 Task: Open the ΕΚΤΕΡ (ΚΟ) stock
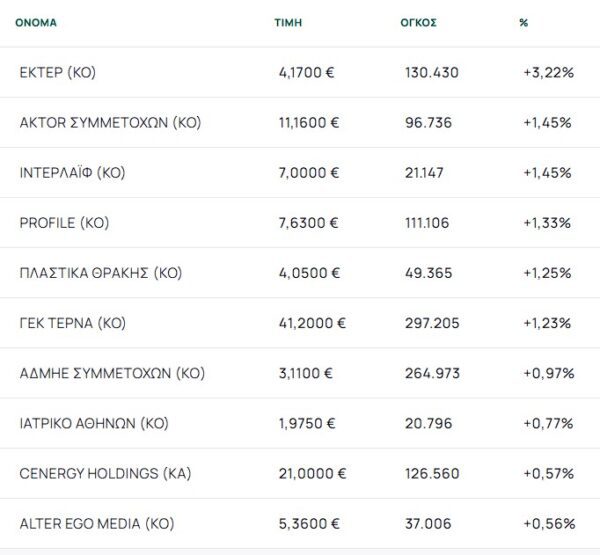point(58,73)
